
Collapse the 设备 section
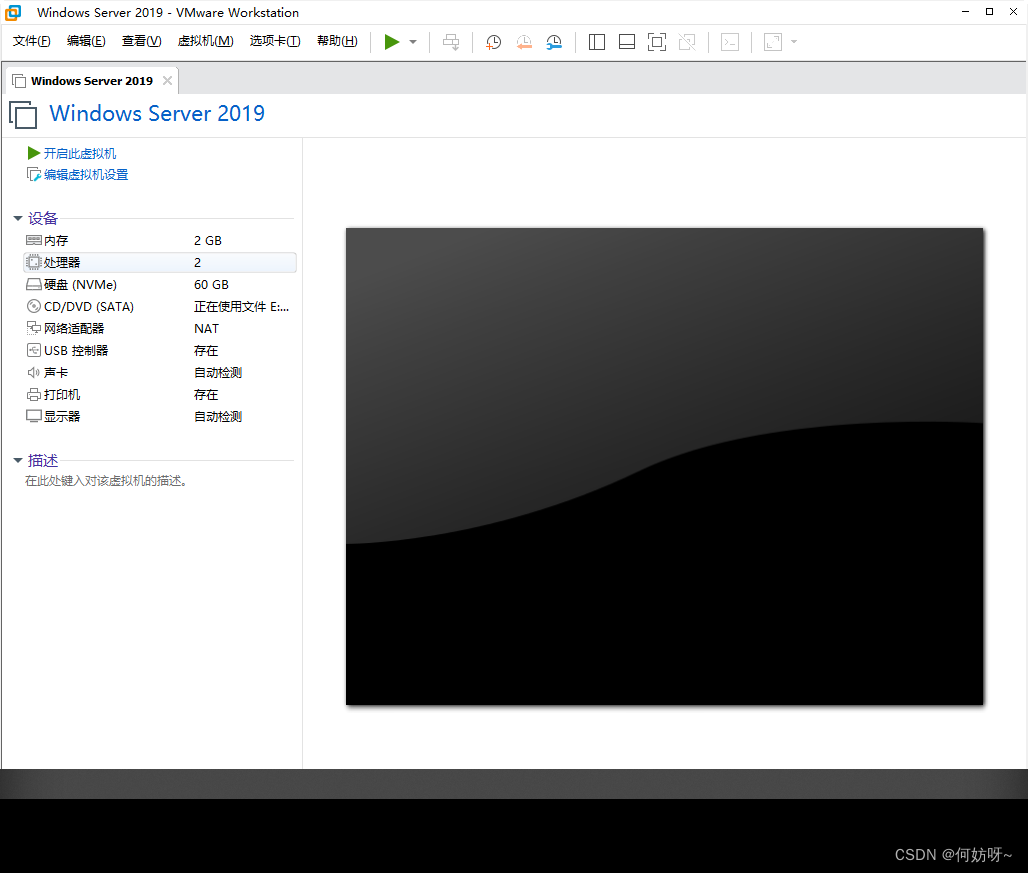[18, 218]
